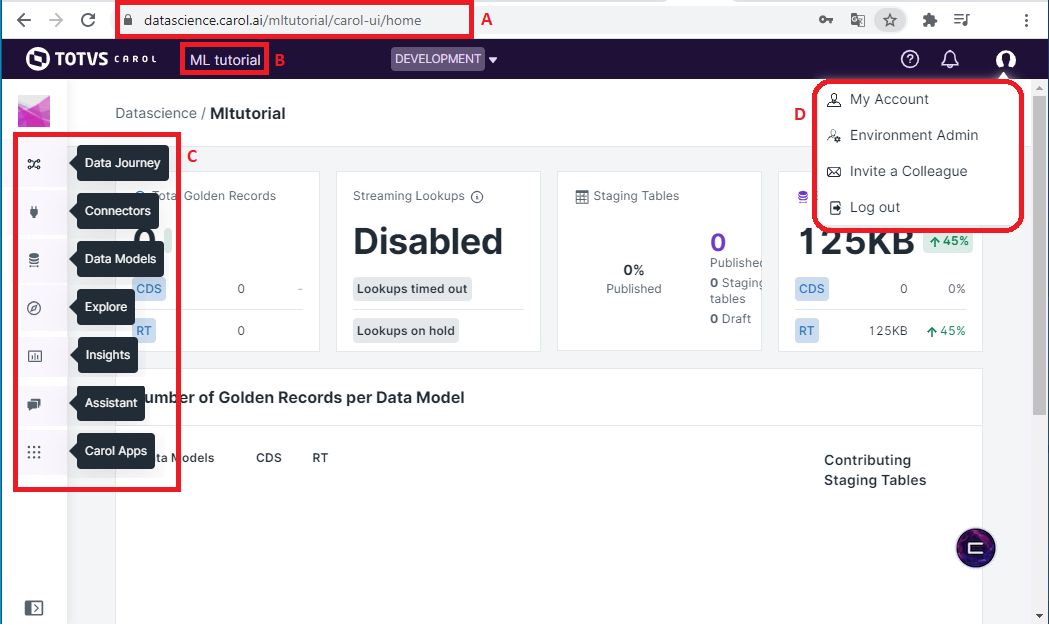Click the green 45% increase badge

tap(948, 242)
